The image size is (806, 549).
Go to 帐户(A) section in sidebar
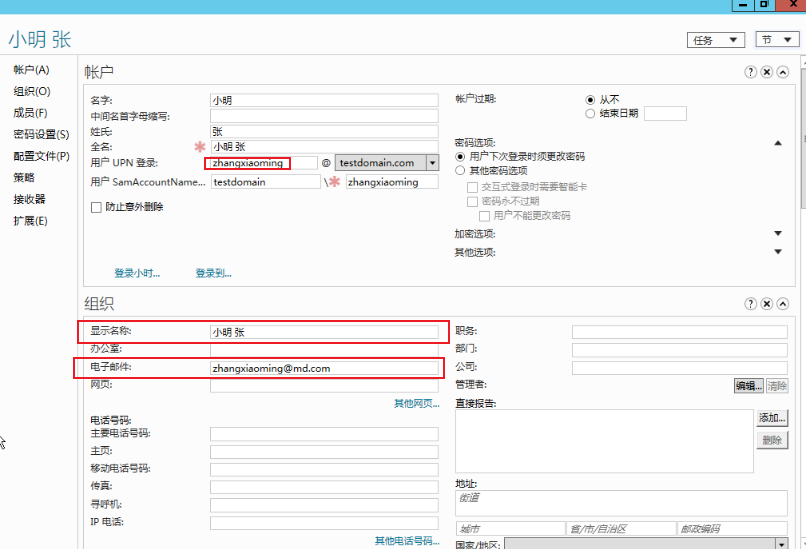(31, 70)
